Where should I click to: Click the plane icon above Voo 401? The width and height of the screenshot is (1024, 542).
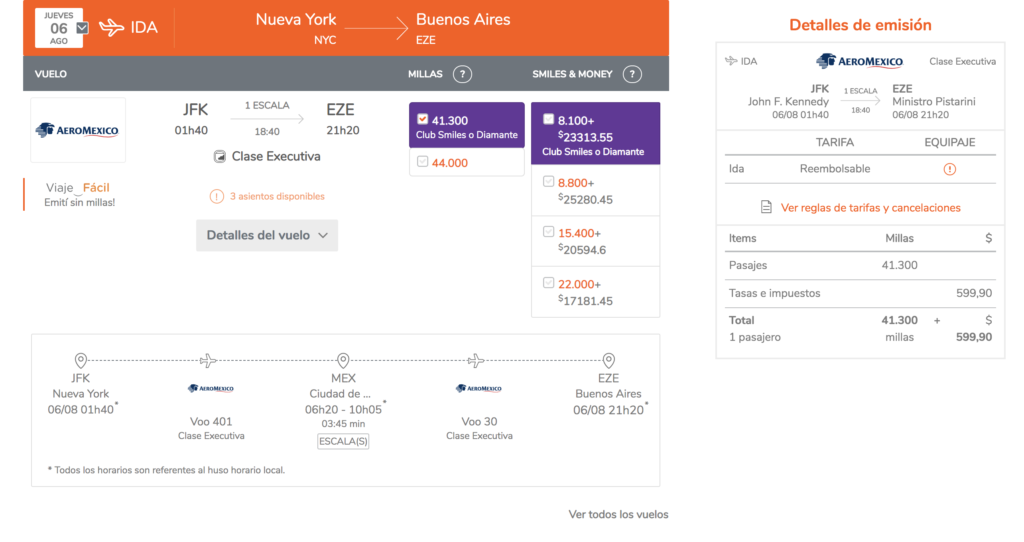208,360
